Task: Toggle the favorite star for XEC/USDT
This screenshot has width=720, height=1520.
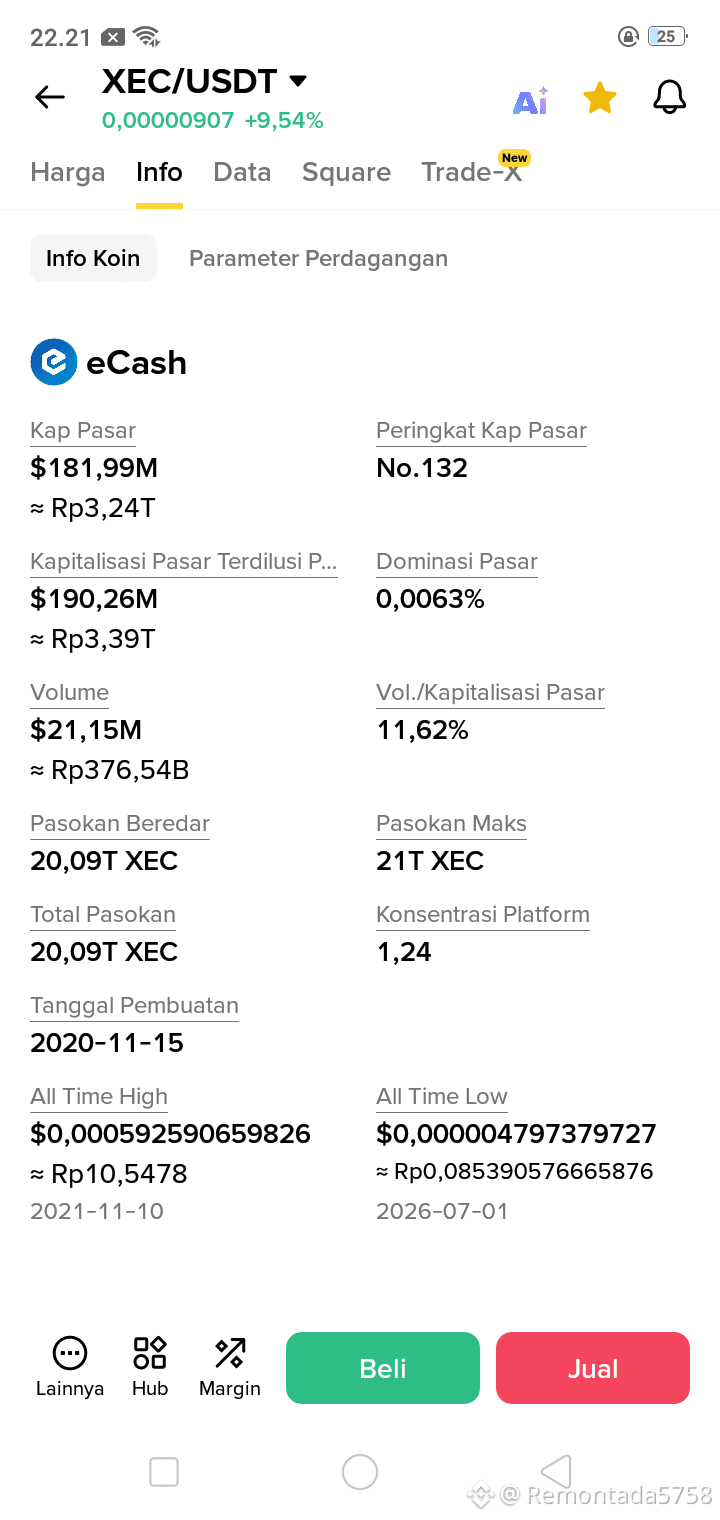Action: pos(599,98)
